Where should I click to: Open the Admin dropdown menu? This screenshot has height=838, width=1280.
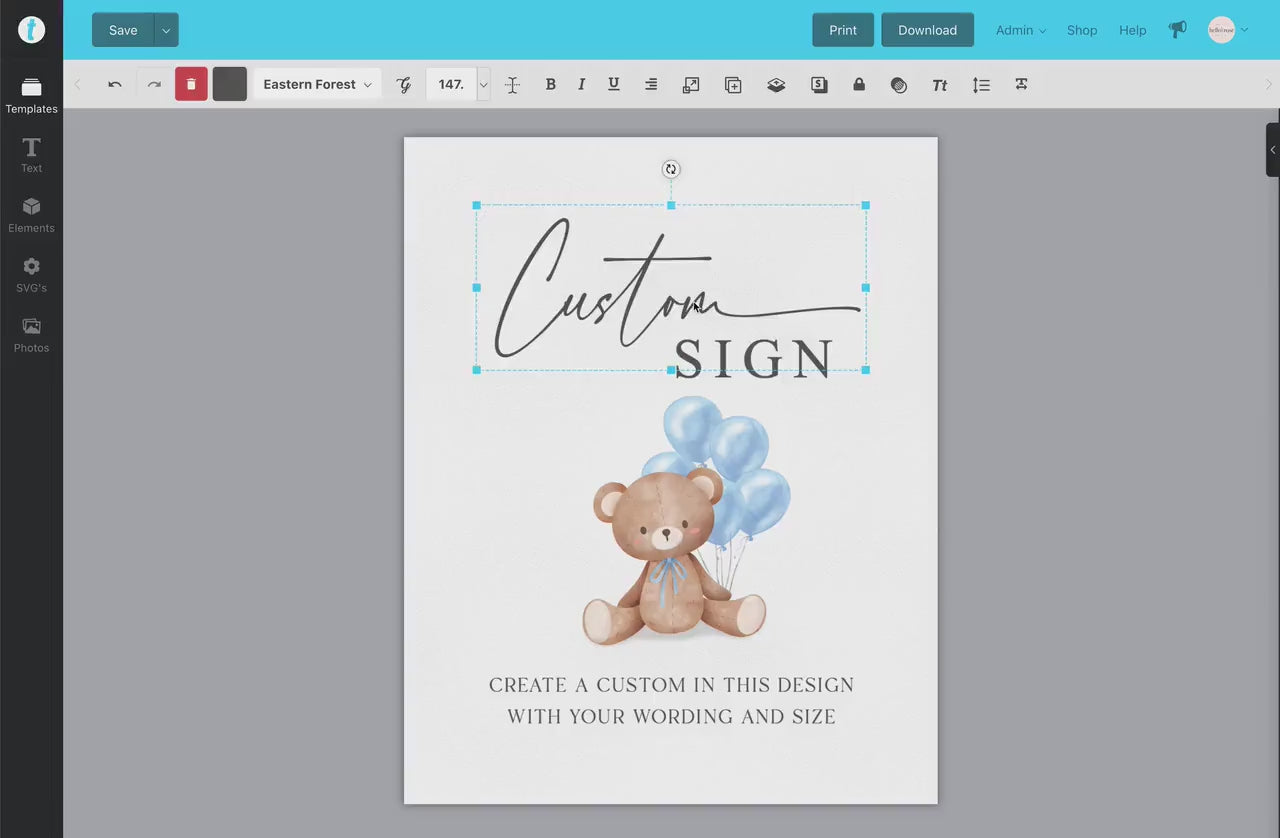1020,30
